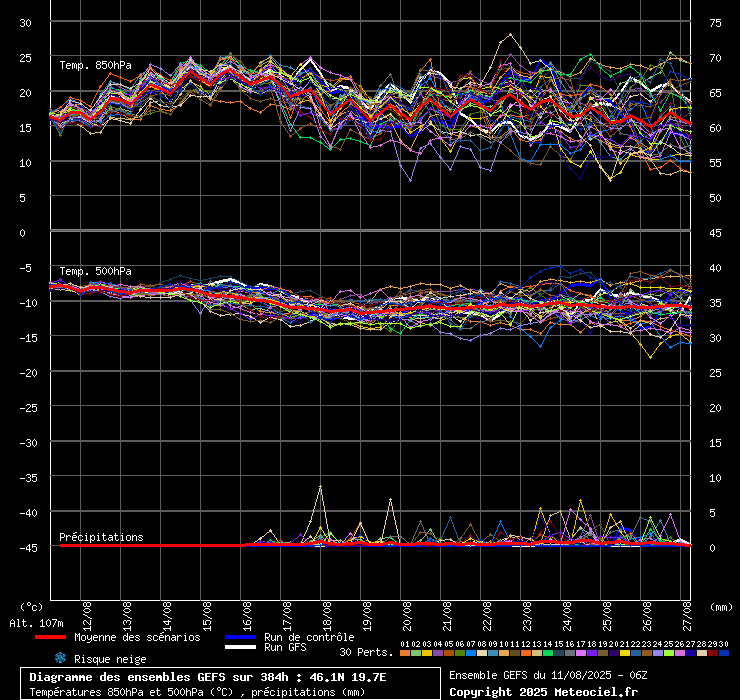Viewport: 740px width, 700px height.
Task: Select perturbation 17 light magenta swatch
Action: (x=580, y=653)
